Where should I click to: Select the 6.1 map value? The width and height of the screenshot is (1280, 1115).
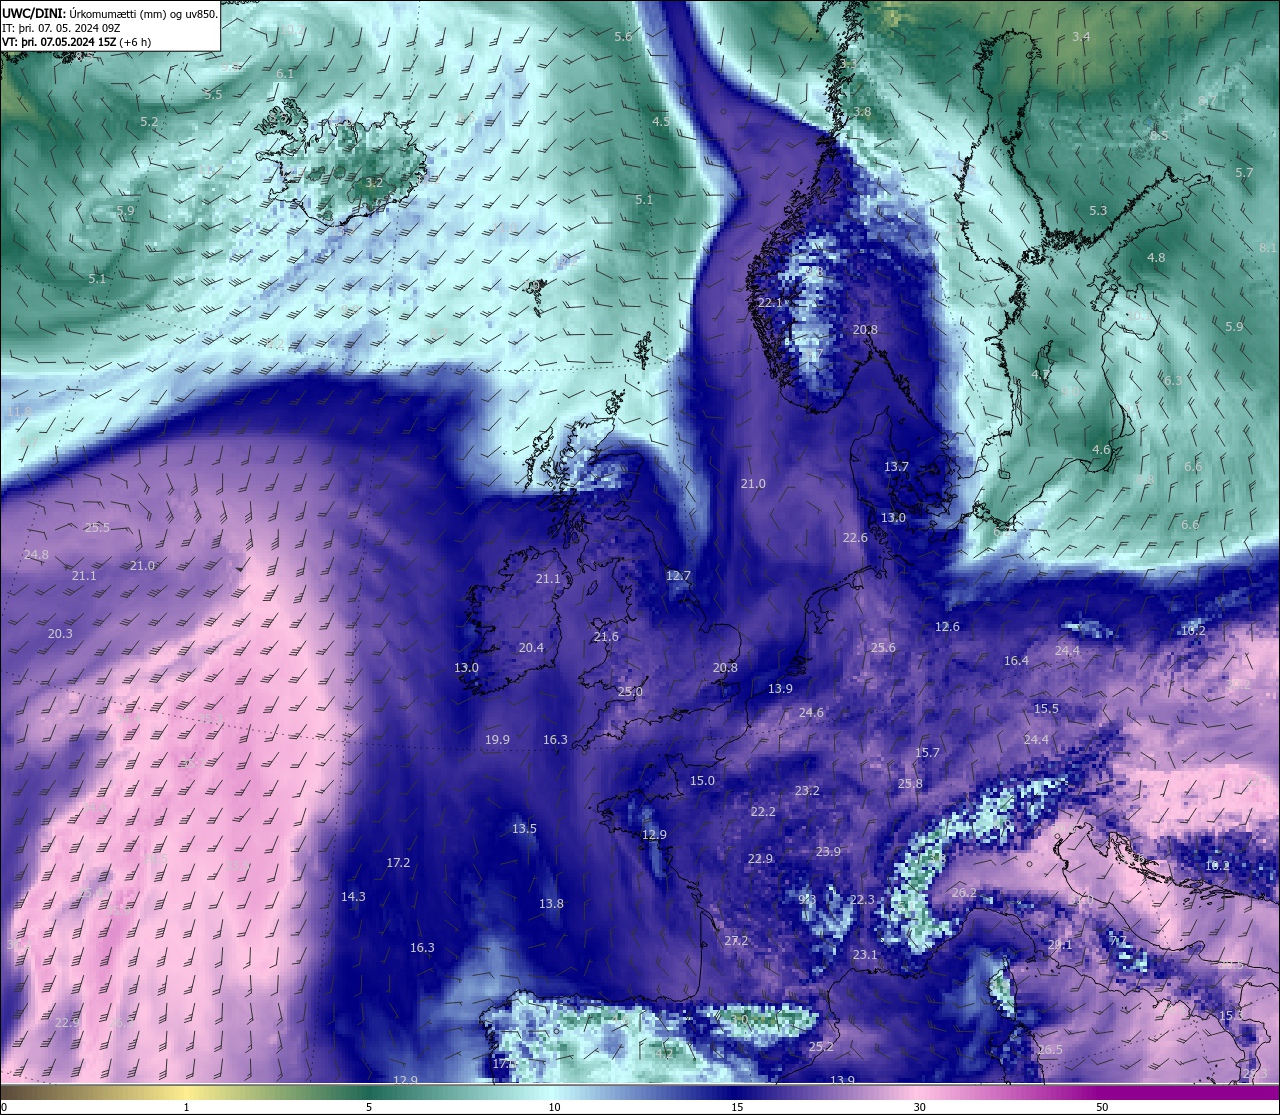coord(285,74)
